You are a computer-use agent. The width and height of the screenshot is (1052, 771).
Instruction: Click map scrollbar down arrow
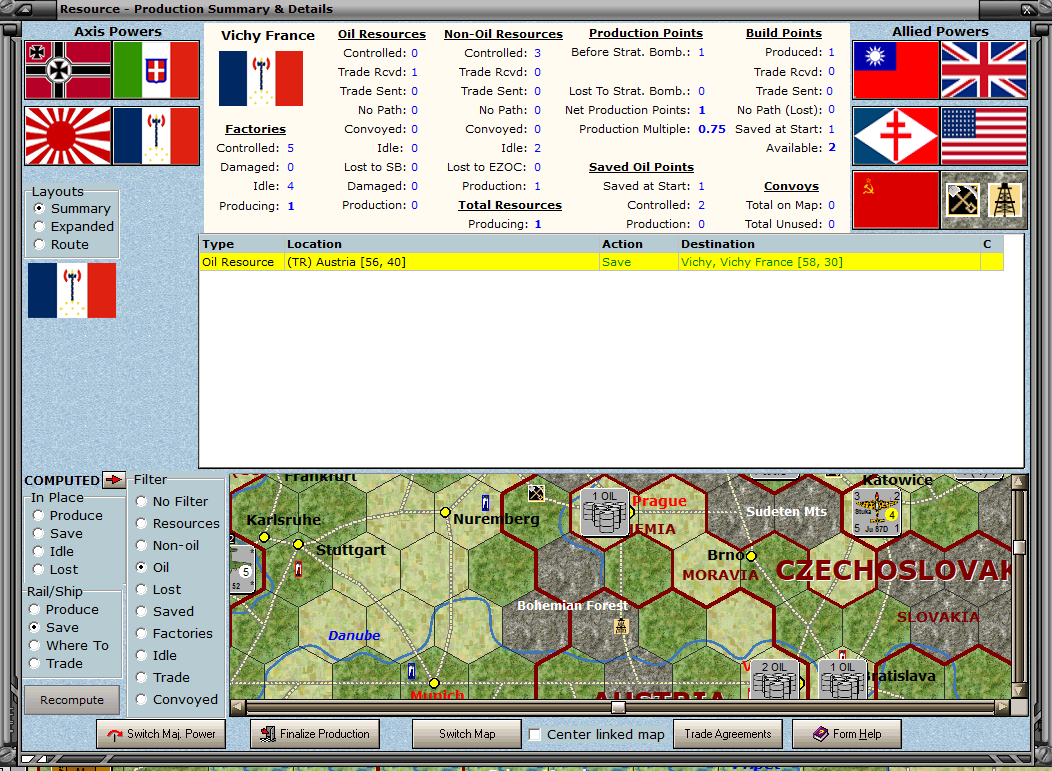(1019, 690)
